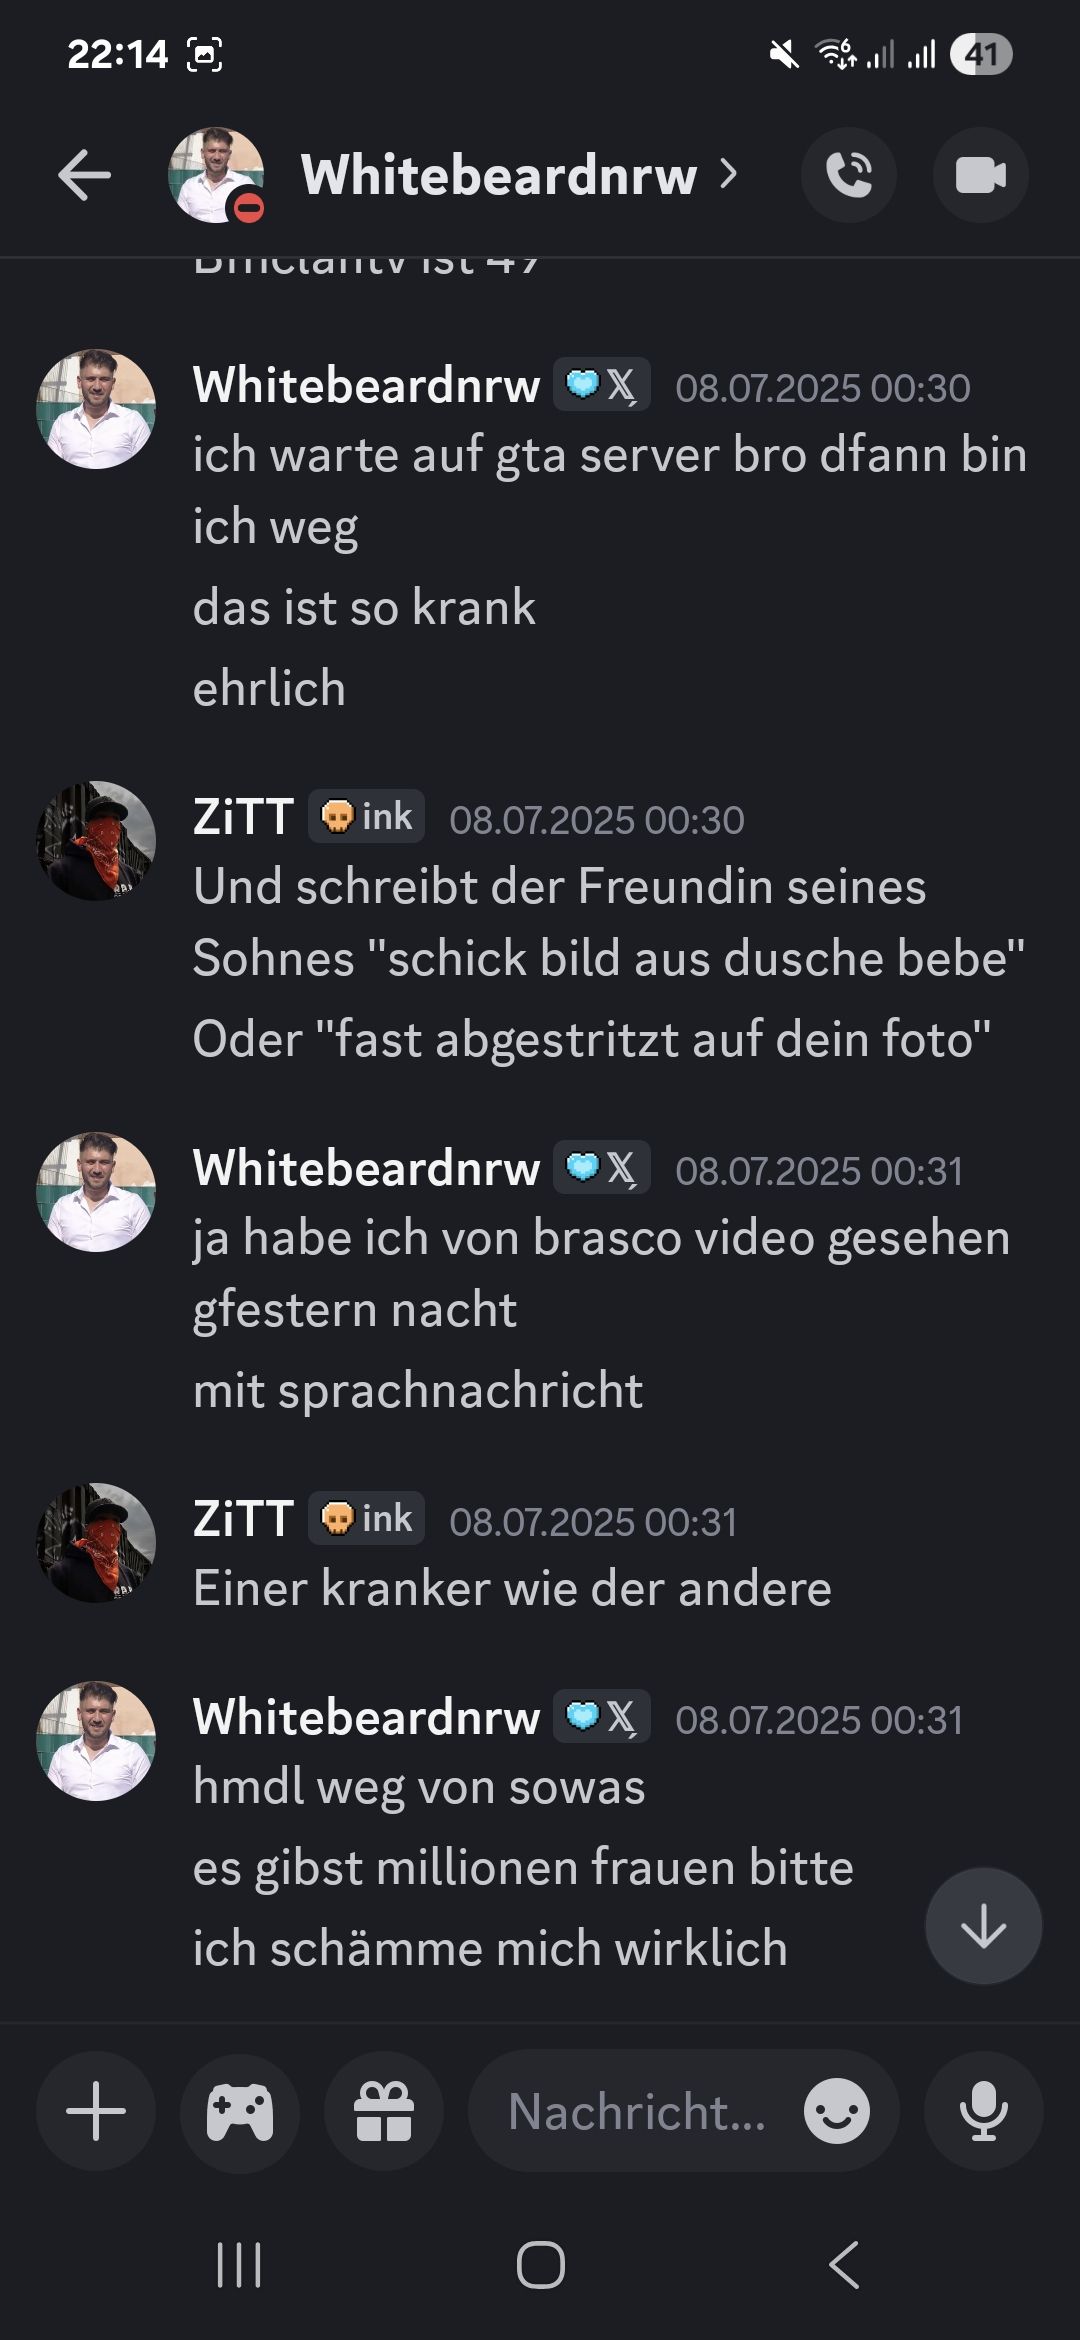Expand Whitebeardnrw profile via header chevron
Screen dimensions: 1080x2340
coord(729,175)
